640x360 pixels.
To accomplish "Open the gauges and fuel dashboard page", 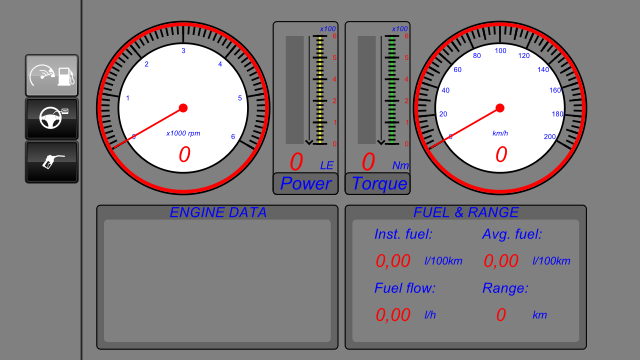I will [52, 76].
